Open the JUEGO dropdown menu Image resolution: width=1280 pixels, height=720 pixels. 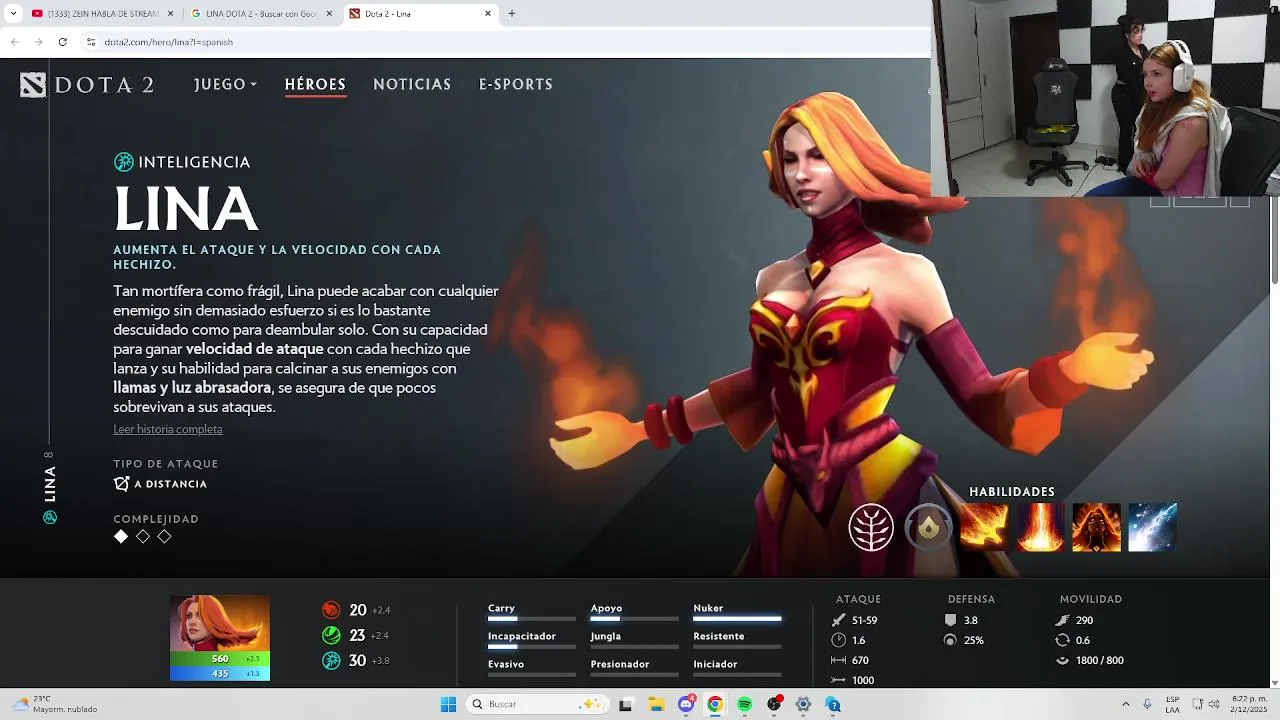[225, 84]
